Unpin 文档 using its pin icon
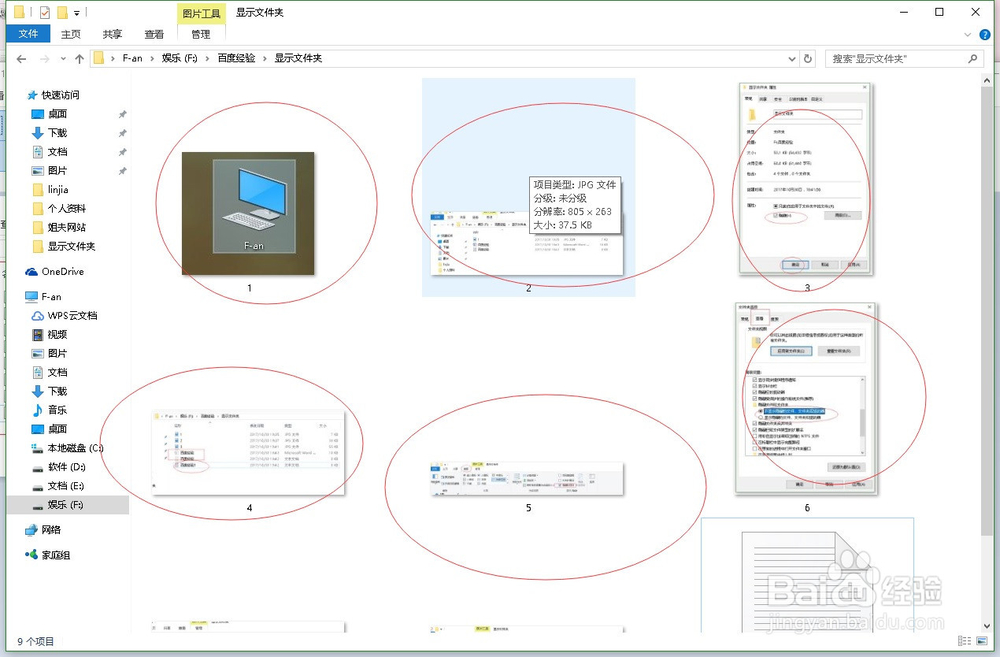This screenshot has height=657, width=1000. 122,152
